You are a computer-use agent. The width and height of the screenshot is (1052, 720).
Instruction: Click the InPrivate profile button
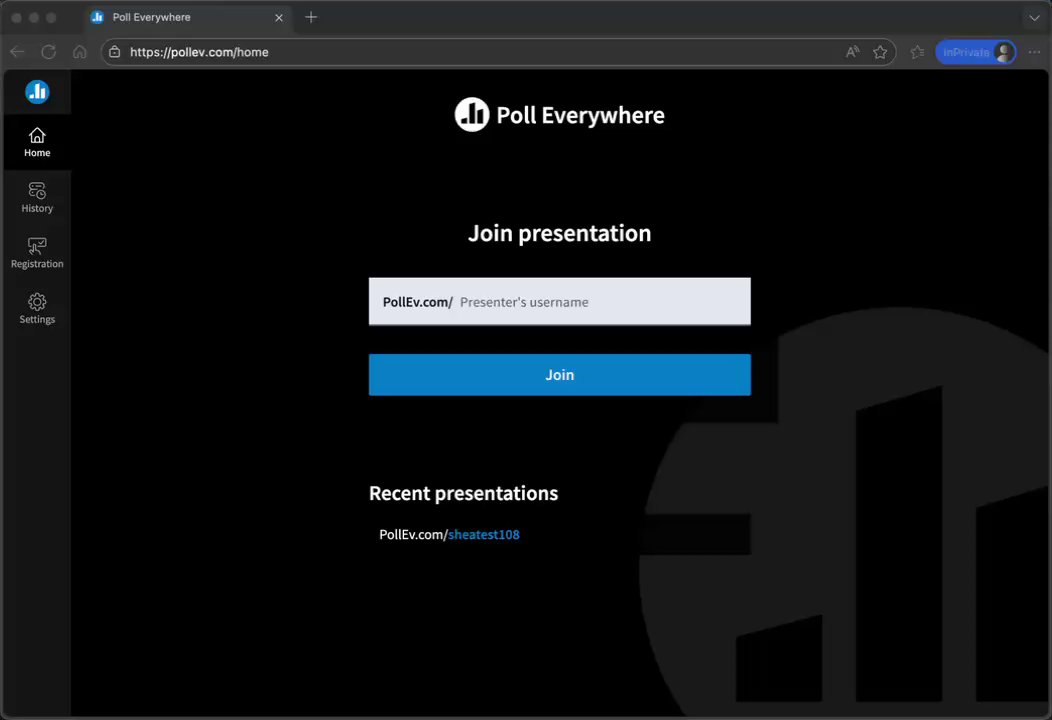click(976, 52)
